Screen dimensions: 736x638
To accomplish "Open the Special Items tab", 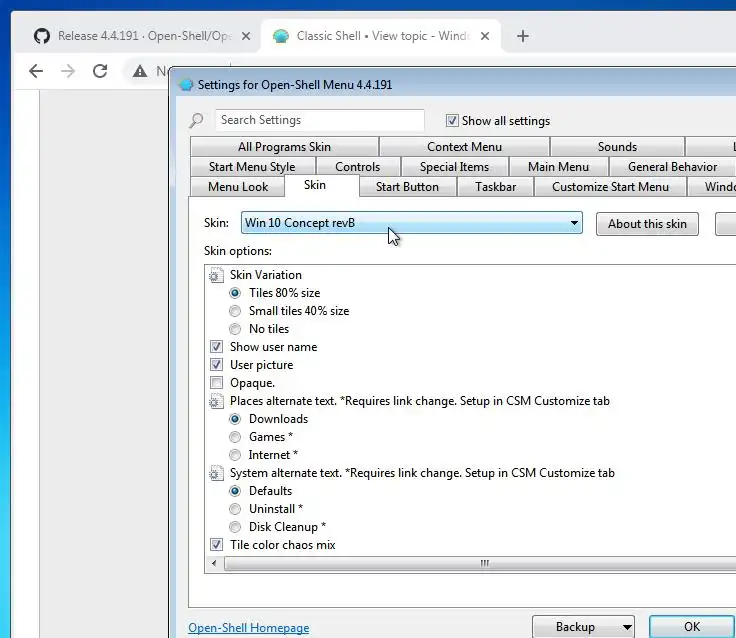I will (454, 167).
